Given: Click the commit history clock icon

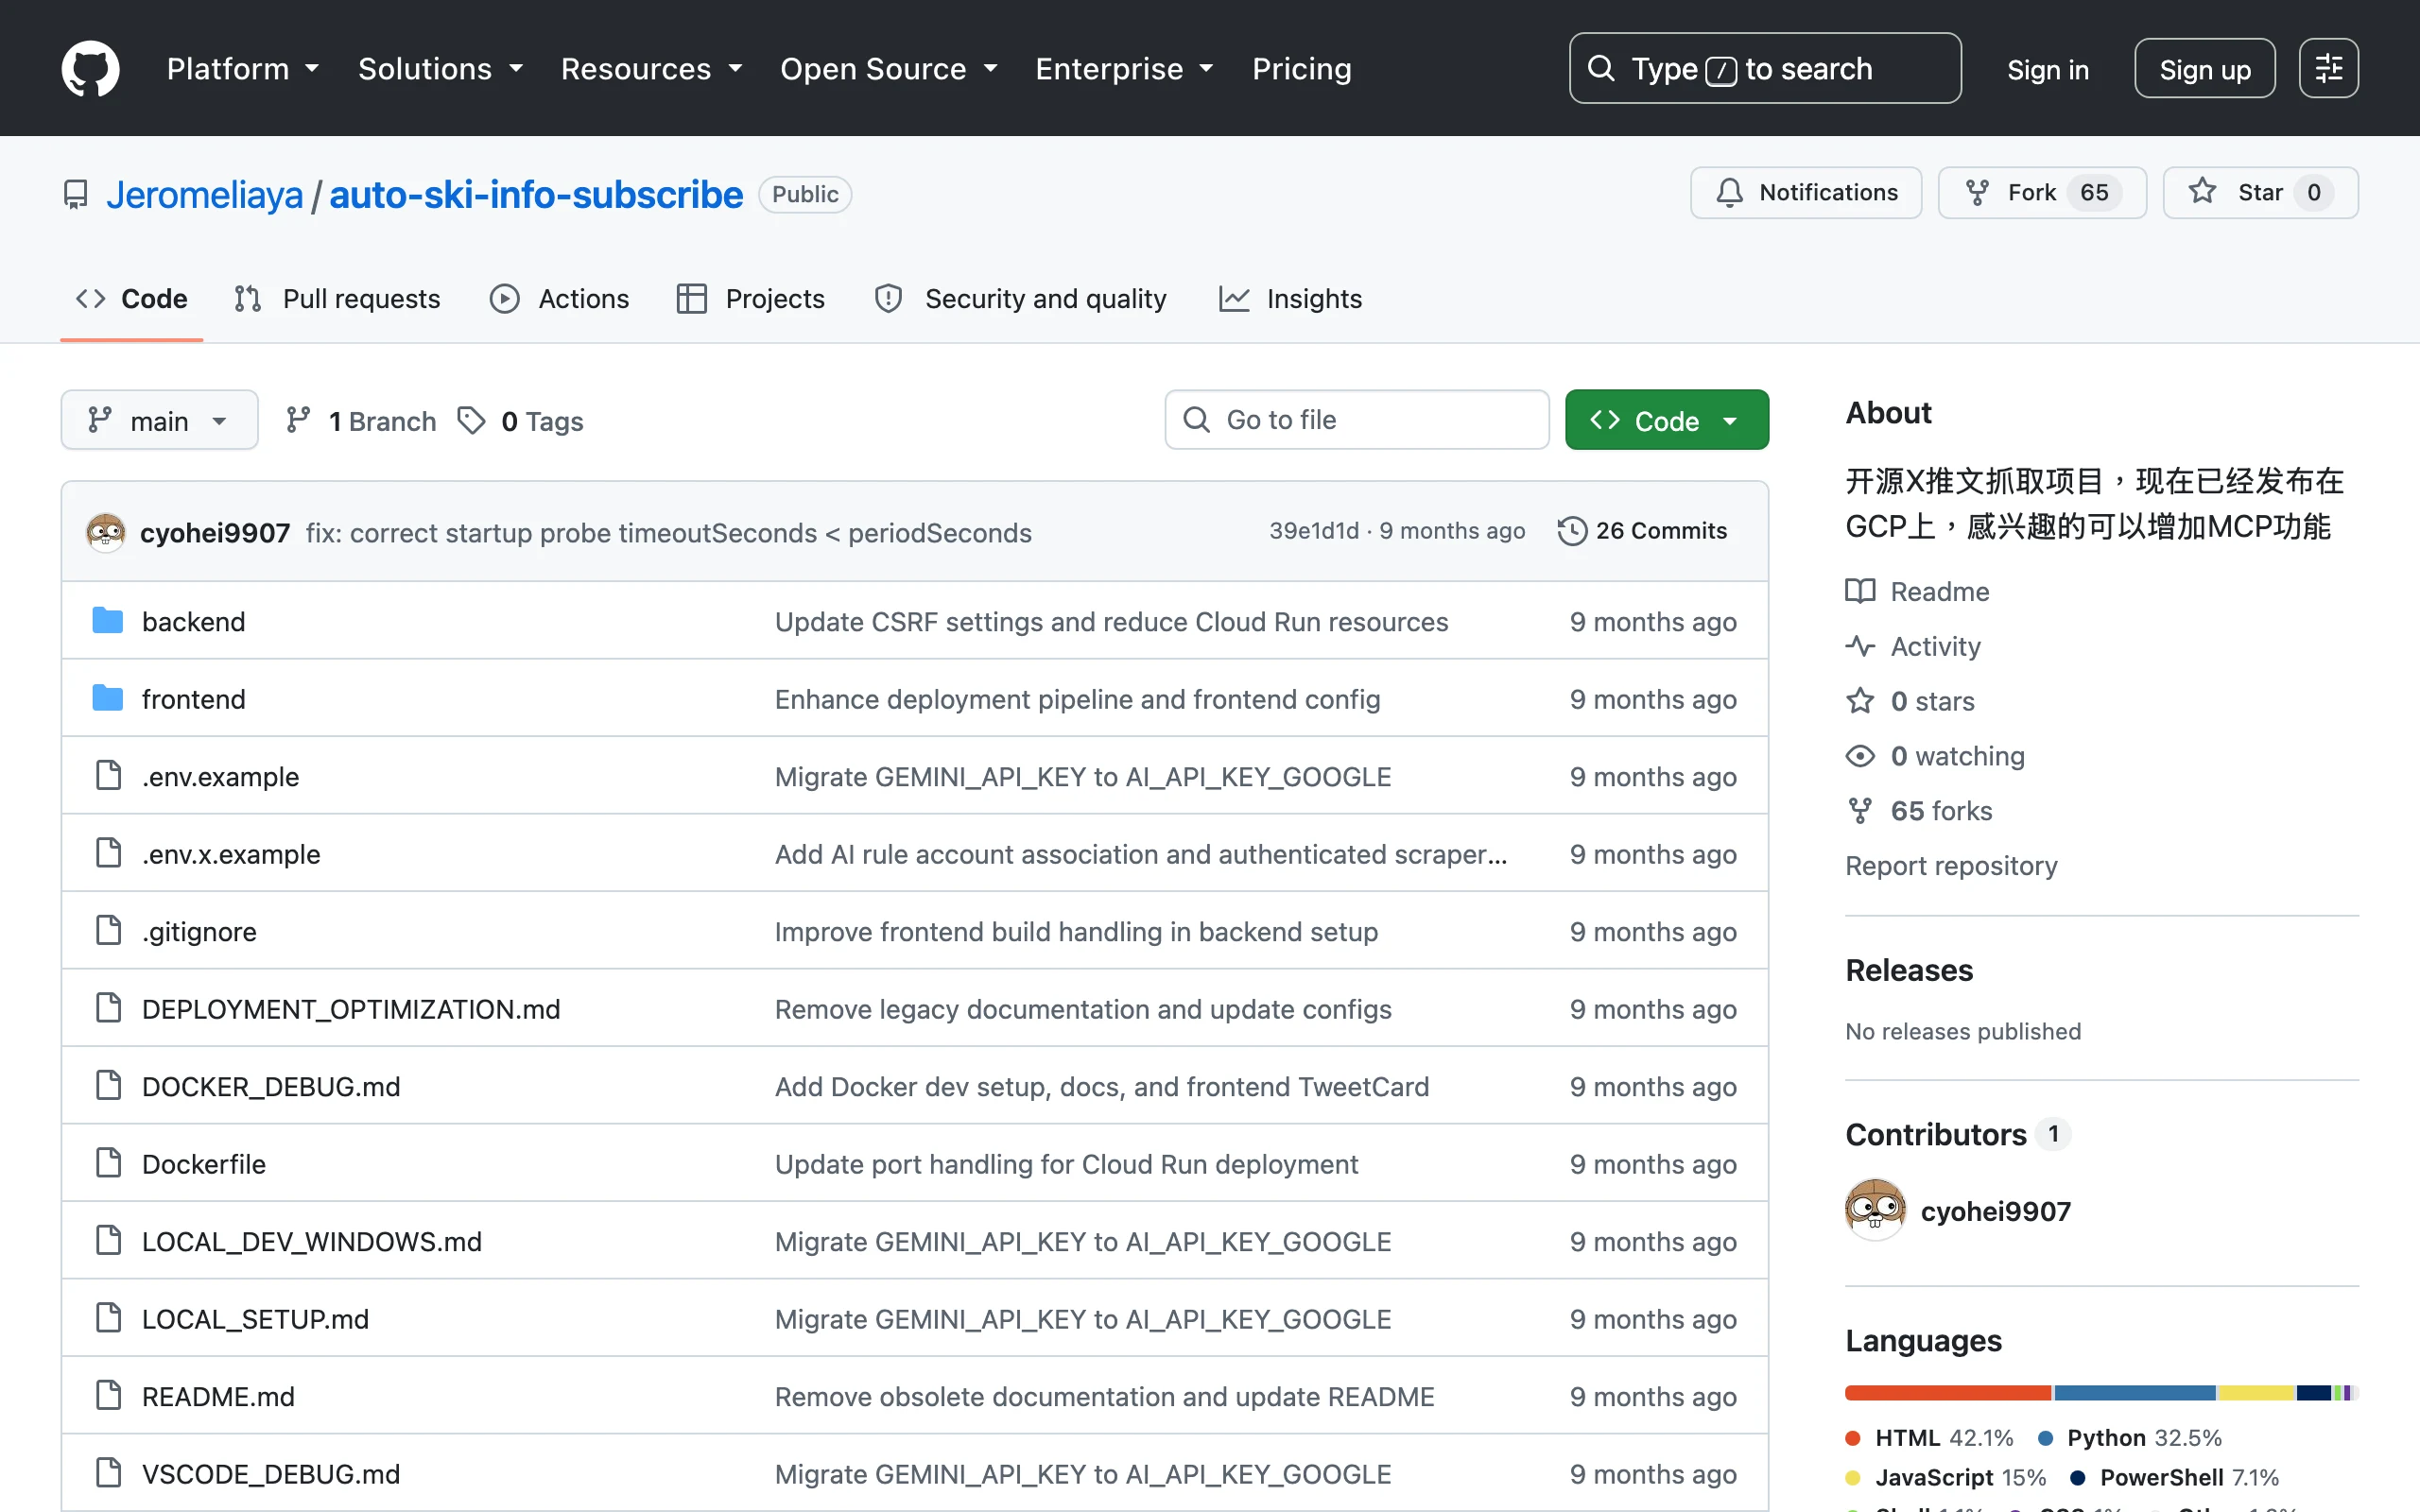Looking at the screenshot, I should coord(1572,531).
